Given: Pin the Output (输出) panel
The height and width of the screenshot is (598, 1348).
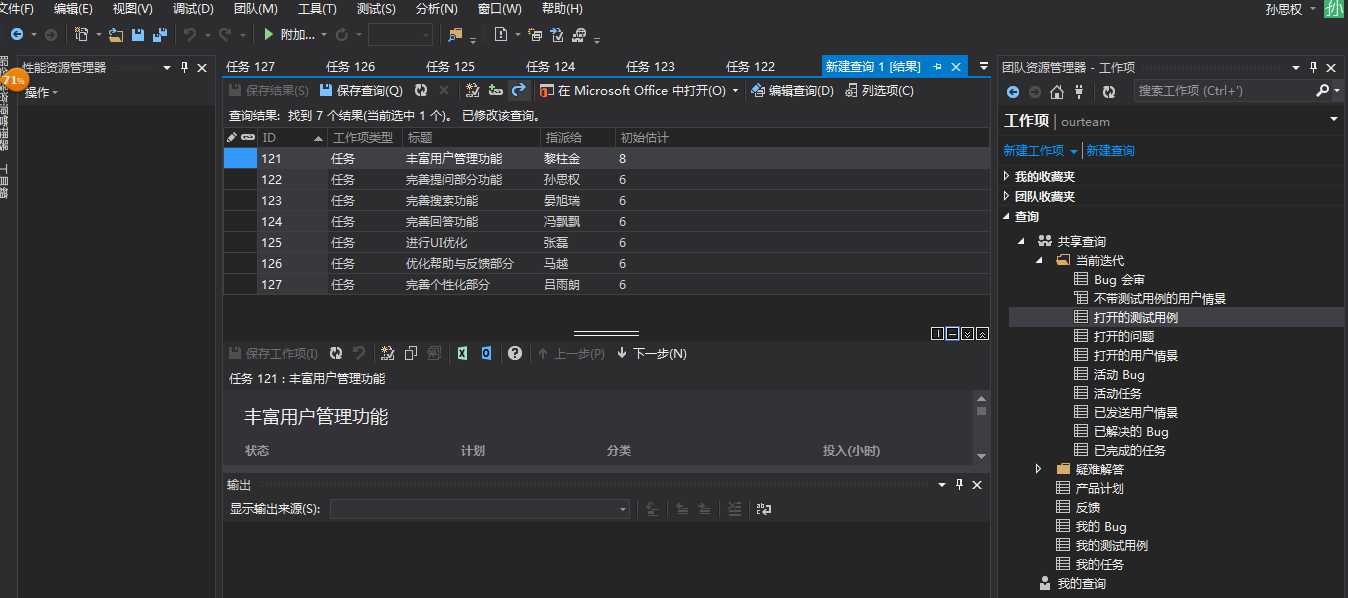Looking at the screenshot, I should 959,484.
